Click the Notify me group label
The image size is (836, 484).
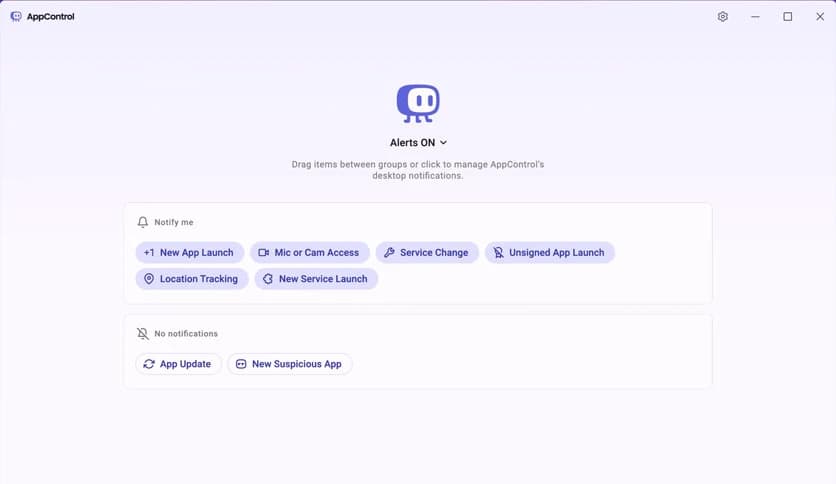(174, 222)
